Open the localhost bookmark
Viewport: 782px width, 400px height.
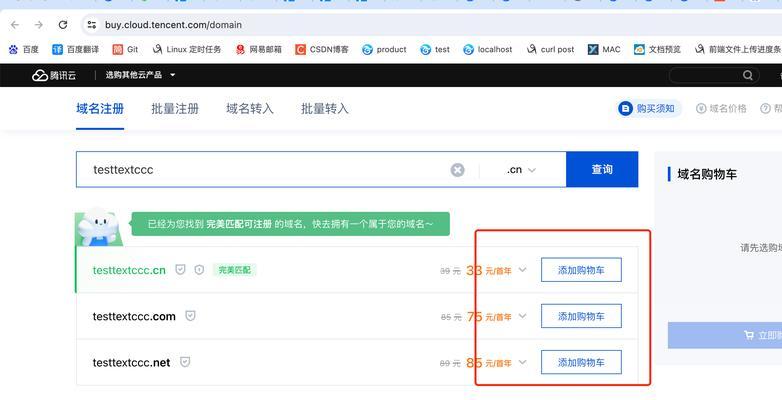488,49
